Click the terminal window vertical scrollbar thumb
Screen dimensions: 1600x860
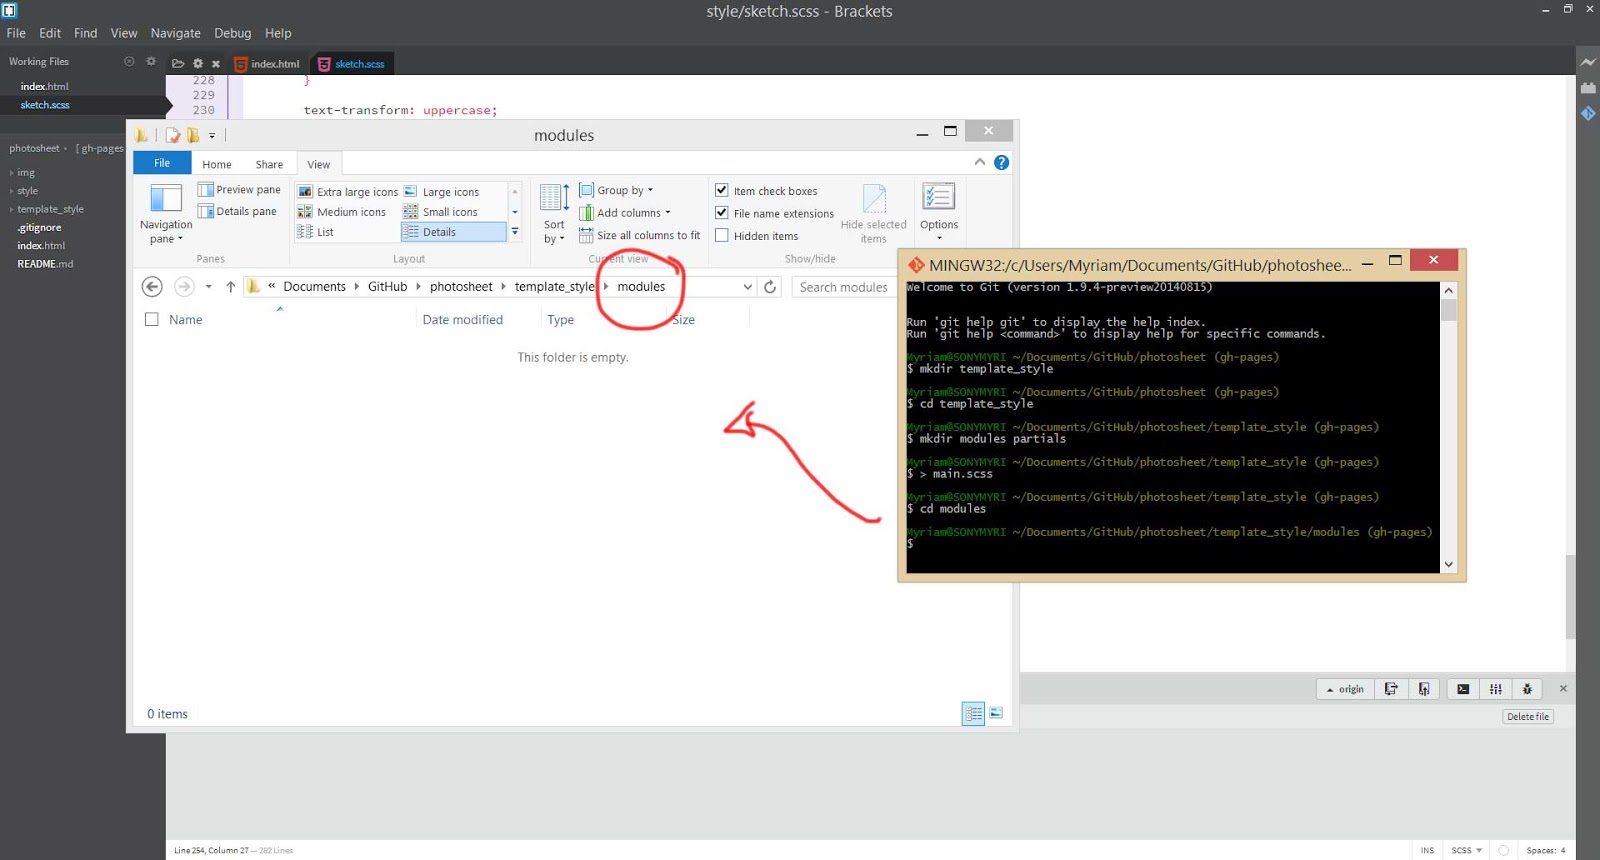pyautogui.click(x=1448, y=311)
